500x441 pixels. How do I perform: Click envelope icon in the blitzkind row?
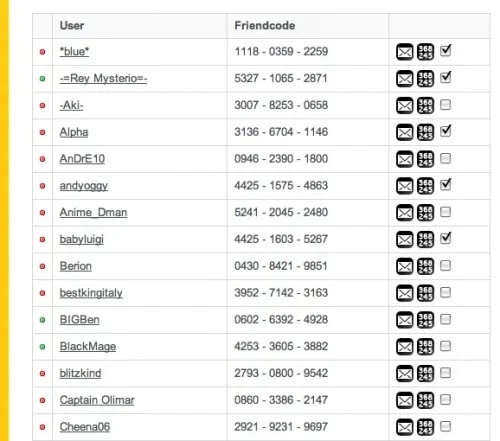point(405,374)
